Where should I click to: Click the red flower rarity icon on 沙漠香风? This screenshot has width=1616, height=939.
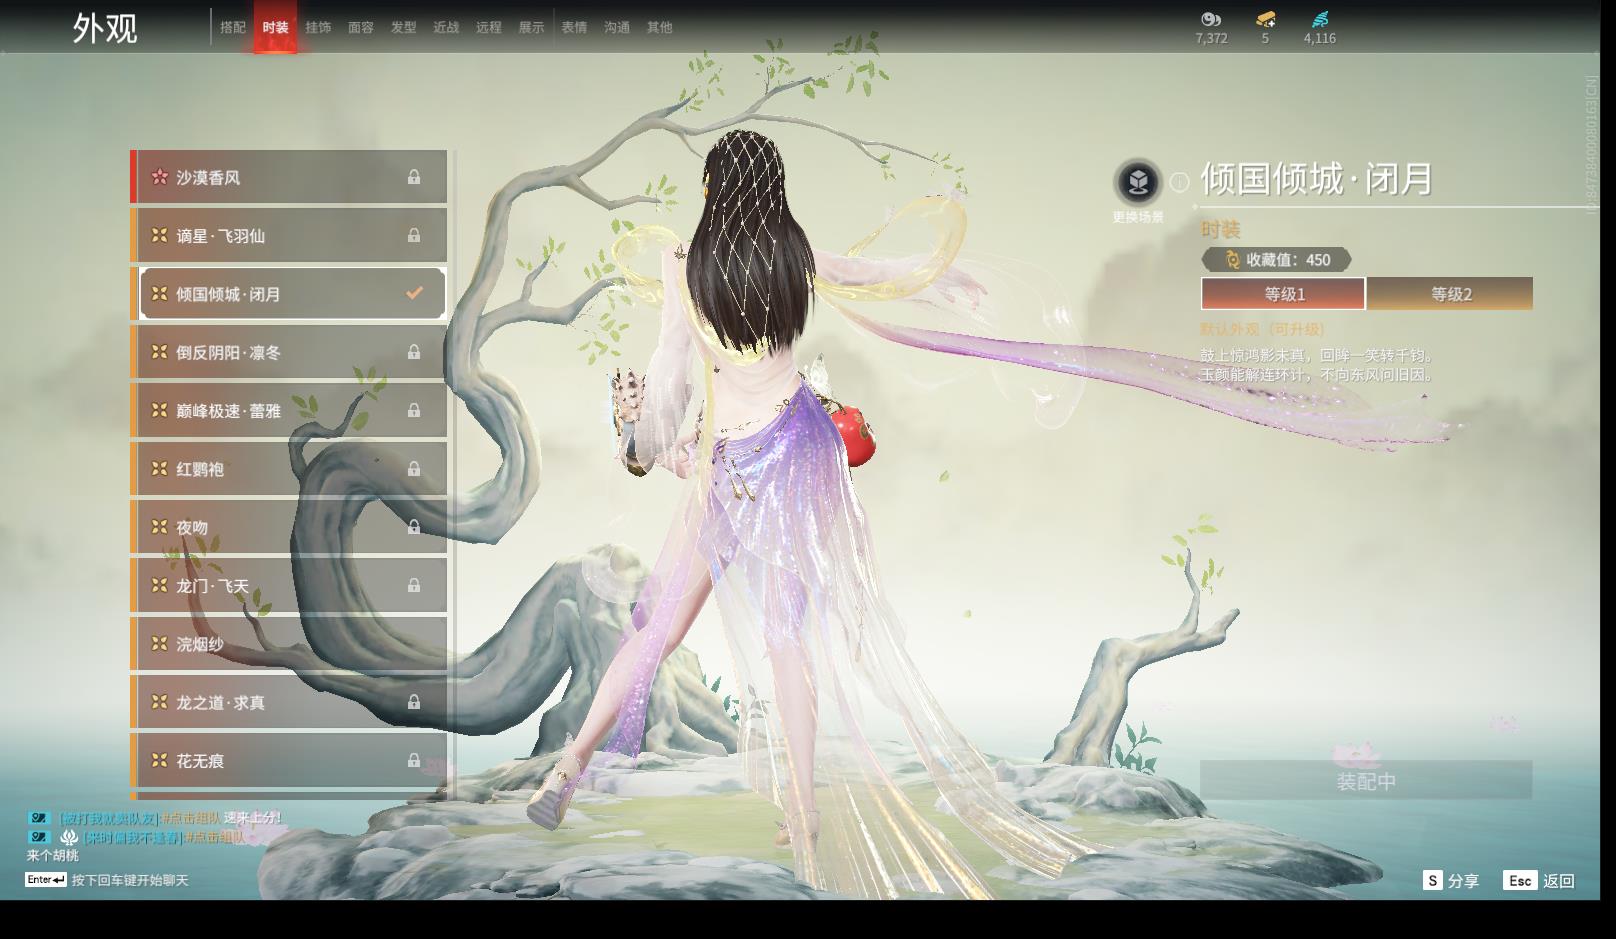point(159,177)
